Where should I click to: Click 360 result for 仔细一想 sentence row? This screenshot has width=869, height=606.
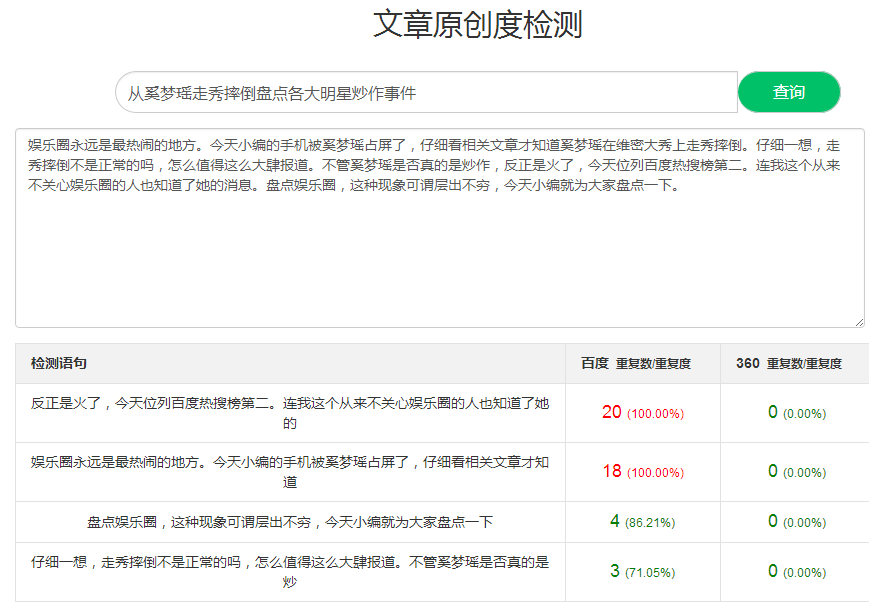click(x=773, y=571)
